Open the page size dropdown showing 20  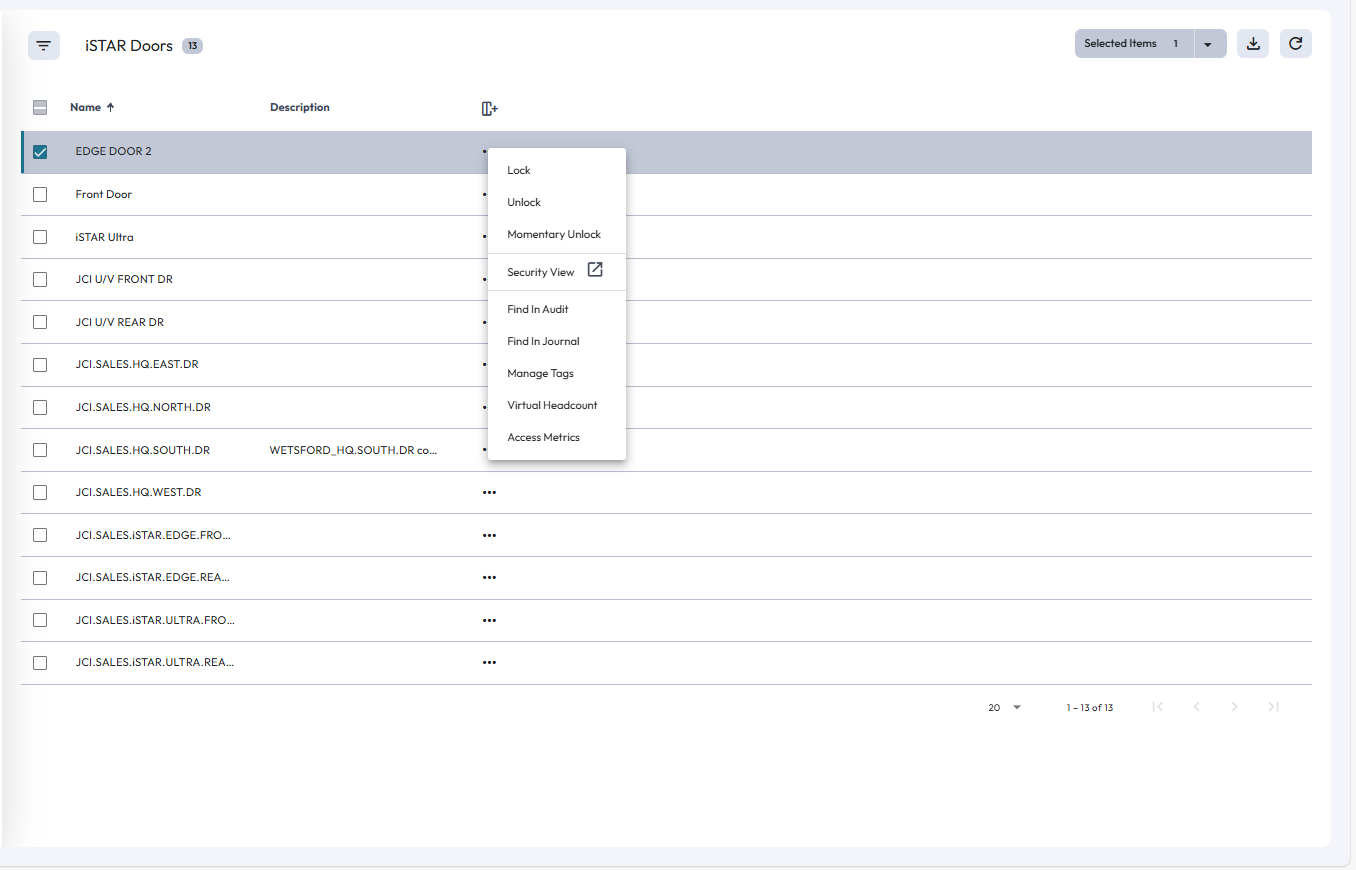coord(1003,707)
